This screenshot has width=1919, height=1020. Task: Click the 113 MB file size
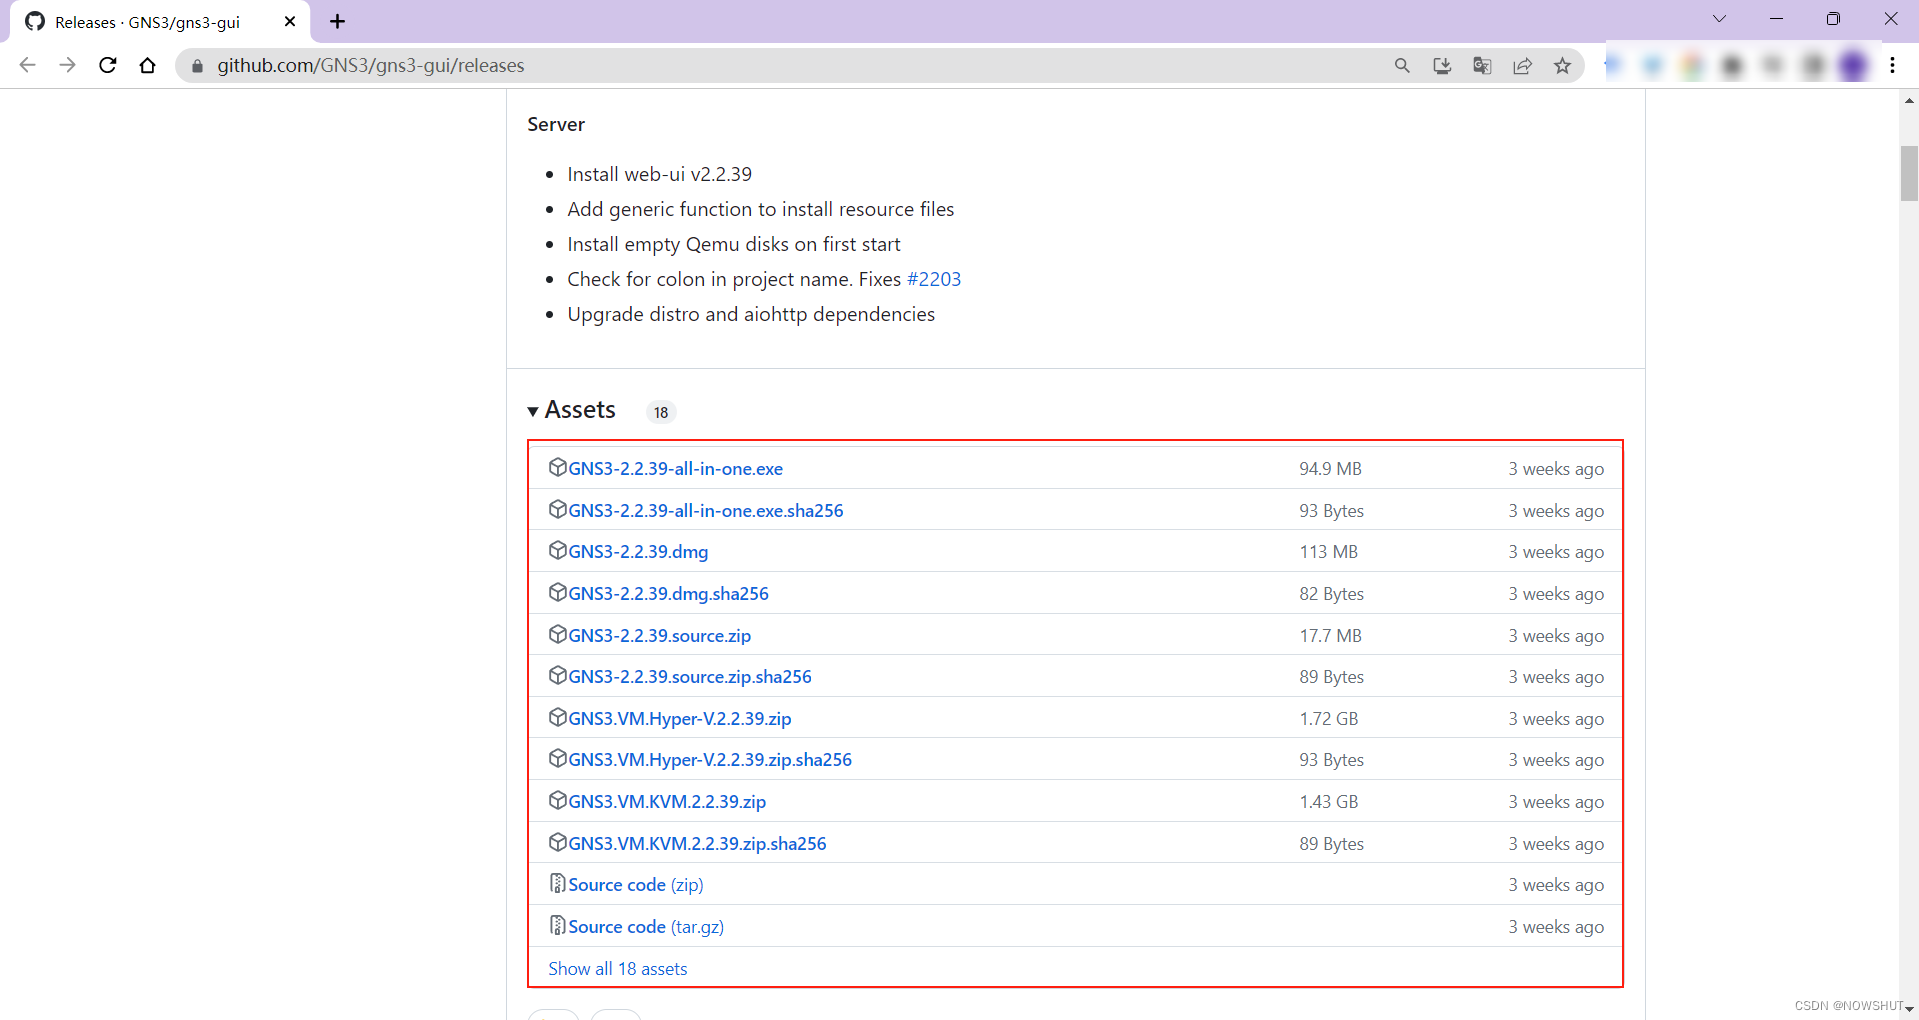[x=1328, y=552]
